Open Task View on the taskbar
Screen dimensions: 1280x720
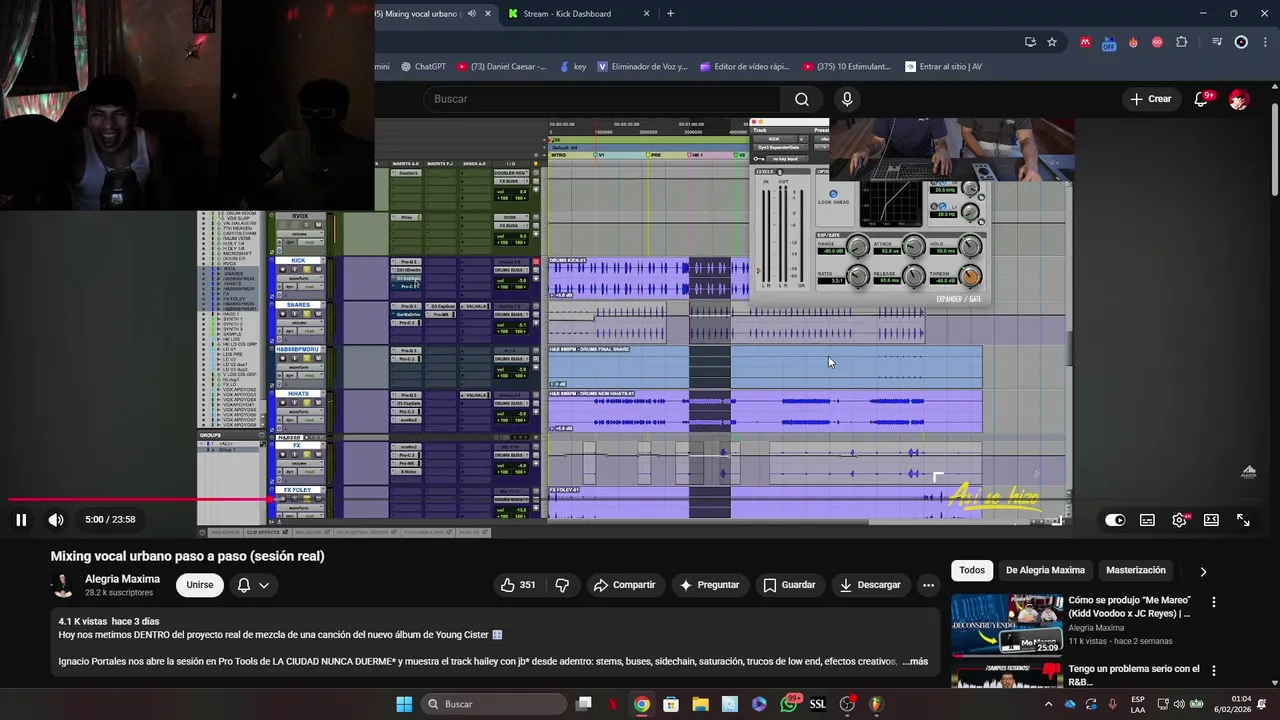(584, 704)
